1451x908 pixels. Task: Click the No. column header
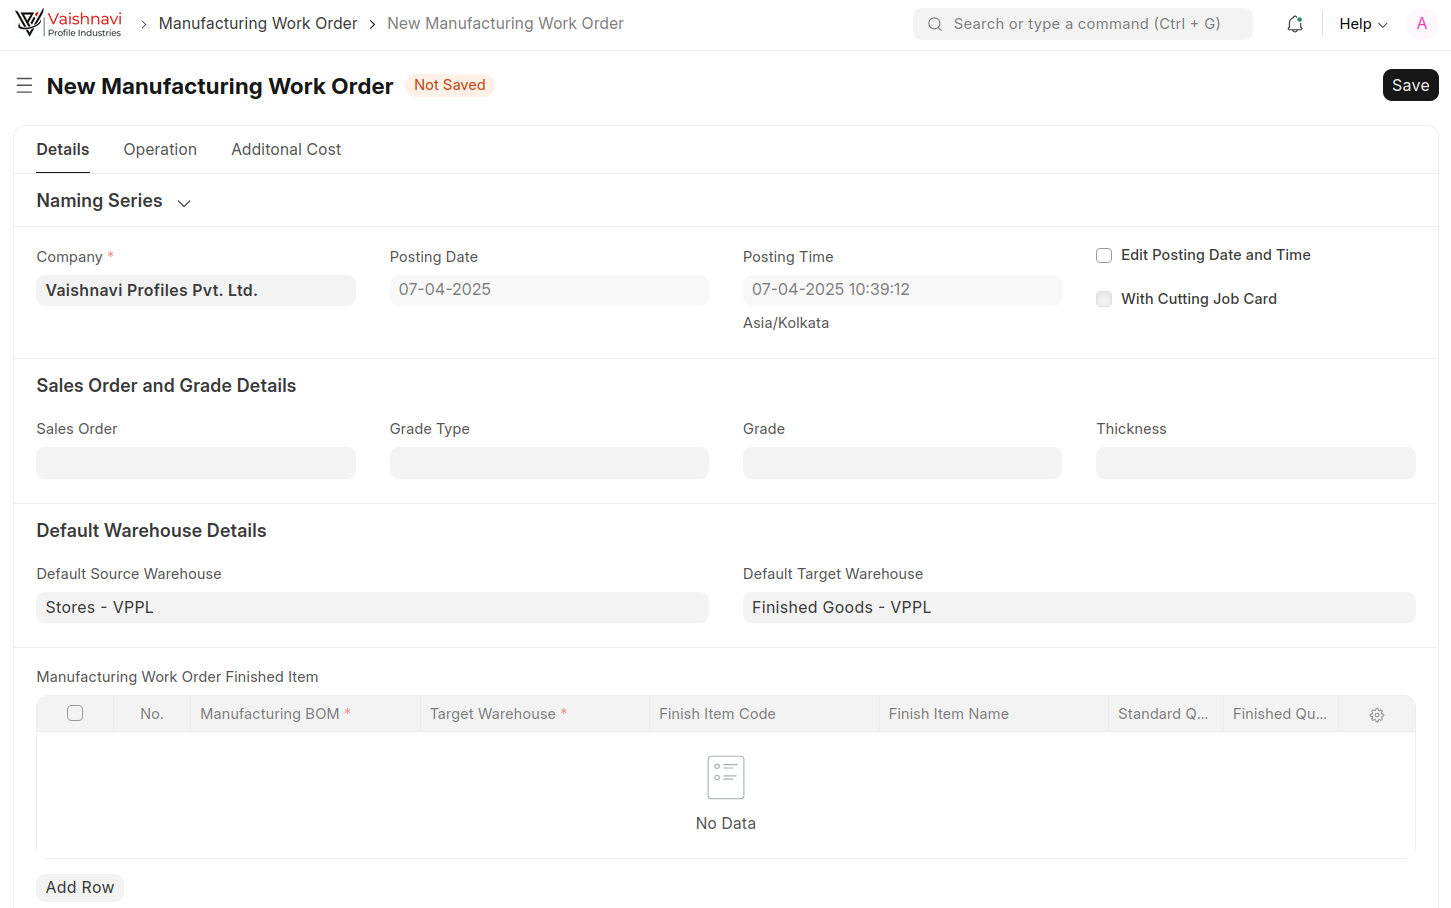pos(152,714)
